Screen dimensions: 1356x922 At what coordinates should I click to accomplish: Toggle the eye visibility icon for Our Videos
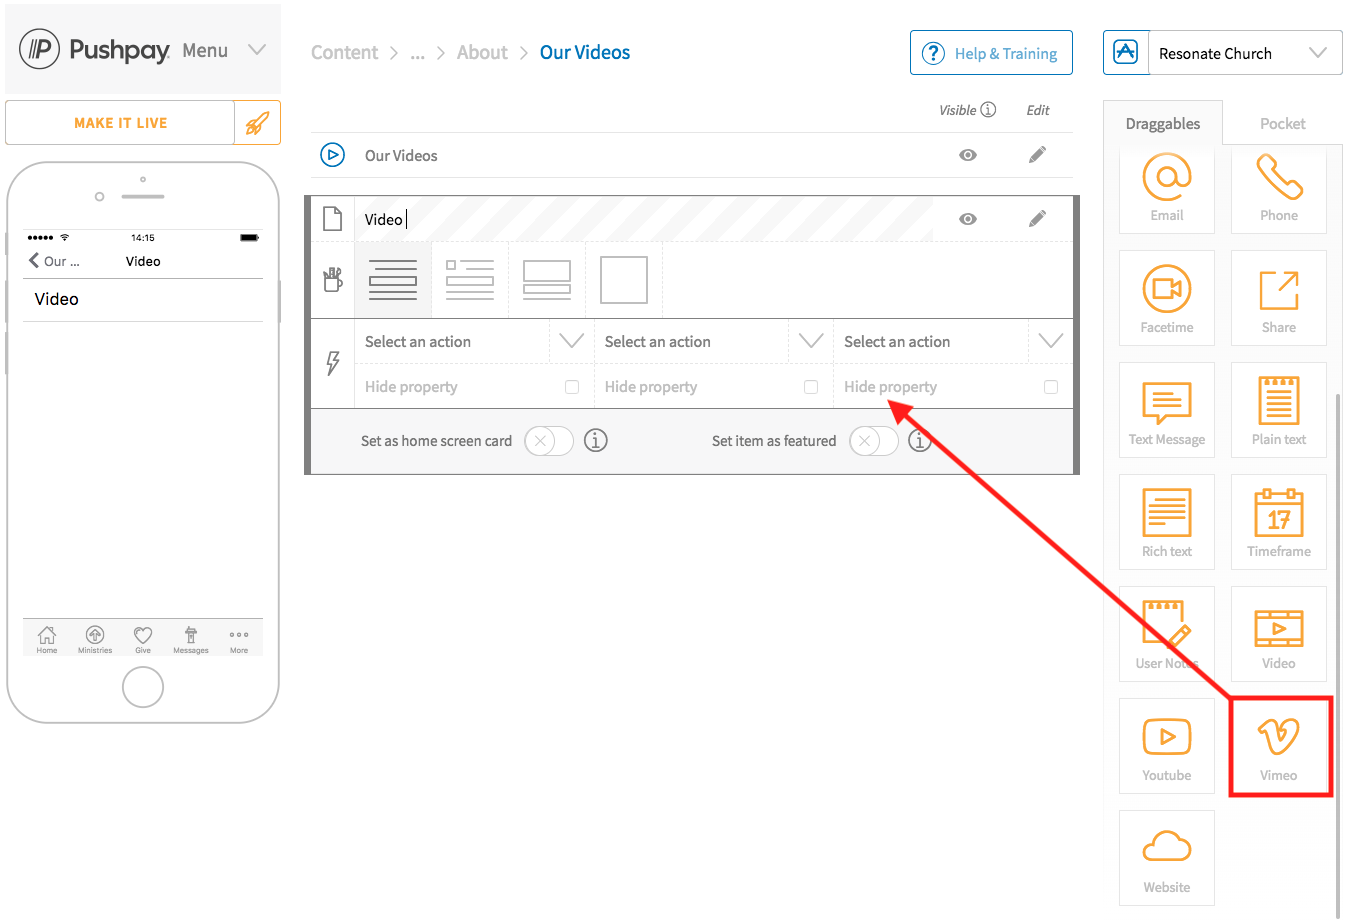point(967,155)
